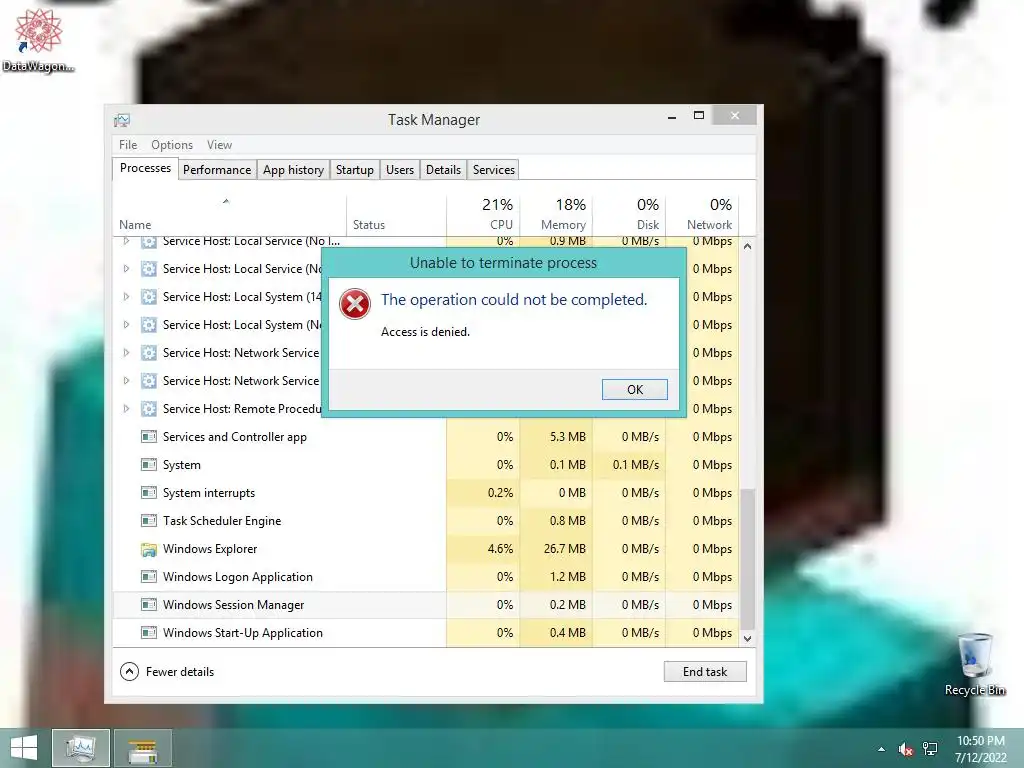Expand Service Host: Remote Procedure row

tap(126, 409)
